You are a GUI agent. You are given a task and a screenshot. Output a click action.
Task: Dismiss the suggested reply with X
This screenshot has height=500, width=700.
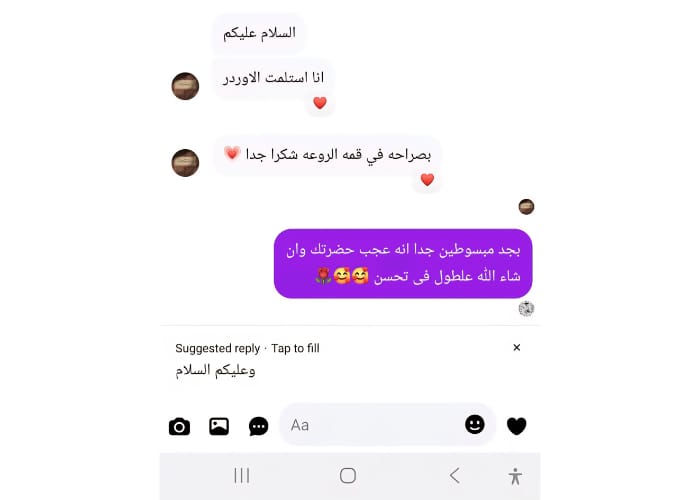517,347
